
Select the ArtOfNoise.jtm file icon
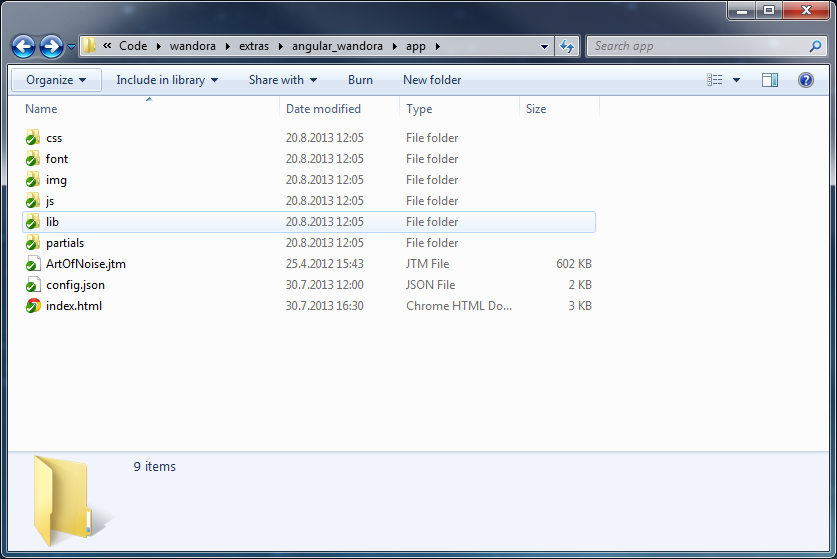click(33, 264)
